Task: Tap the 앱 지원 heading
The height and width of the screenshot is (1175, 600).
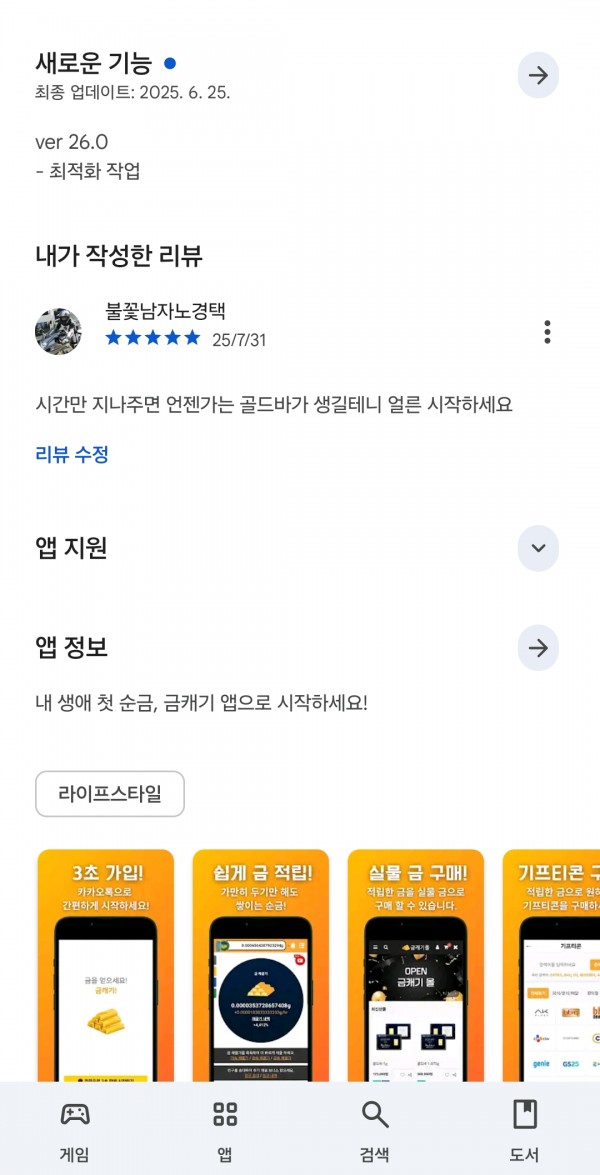Action: (71, 548)
